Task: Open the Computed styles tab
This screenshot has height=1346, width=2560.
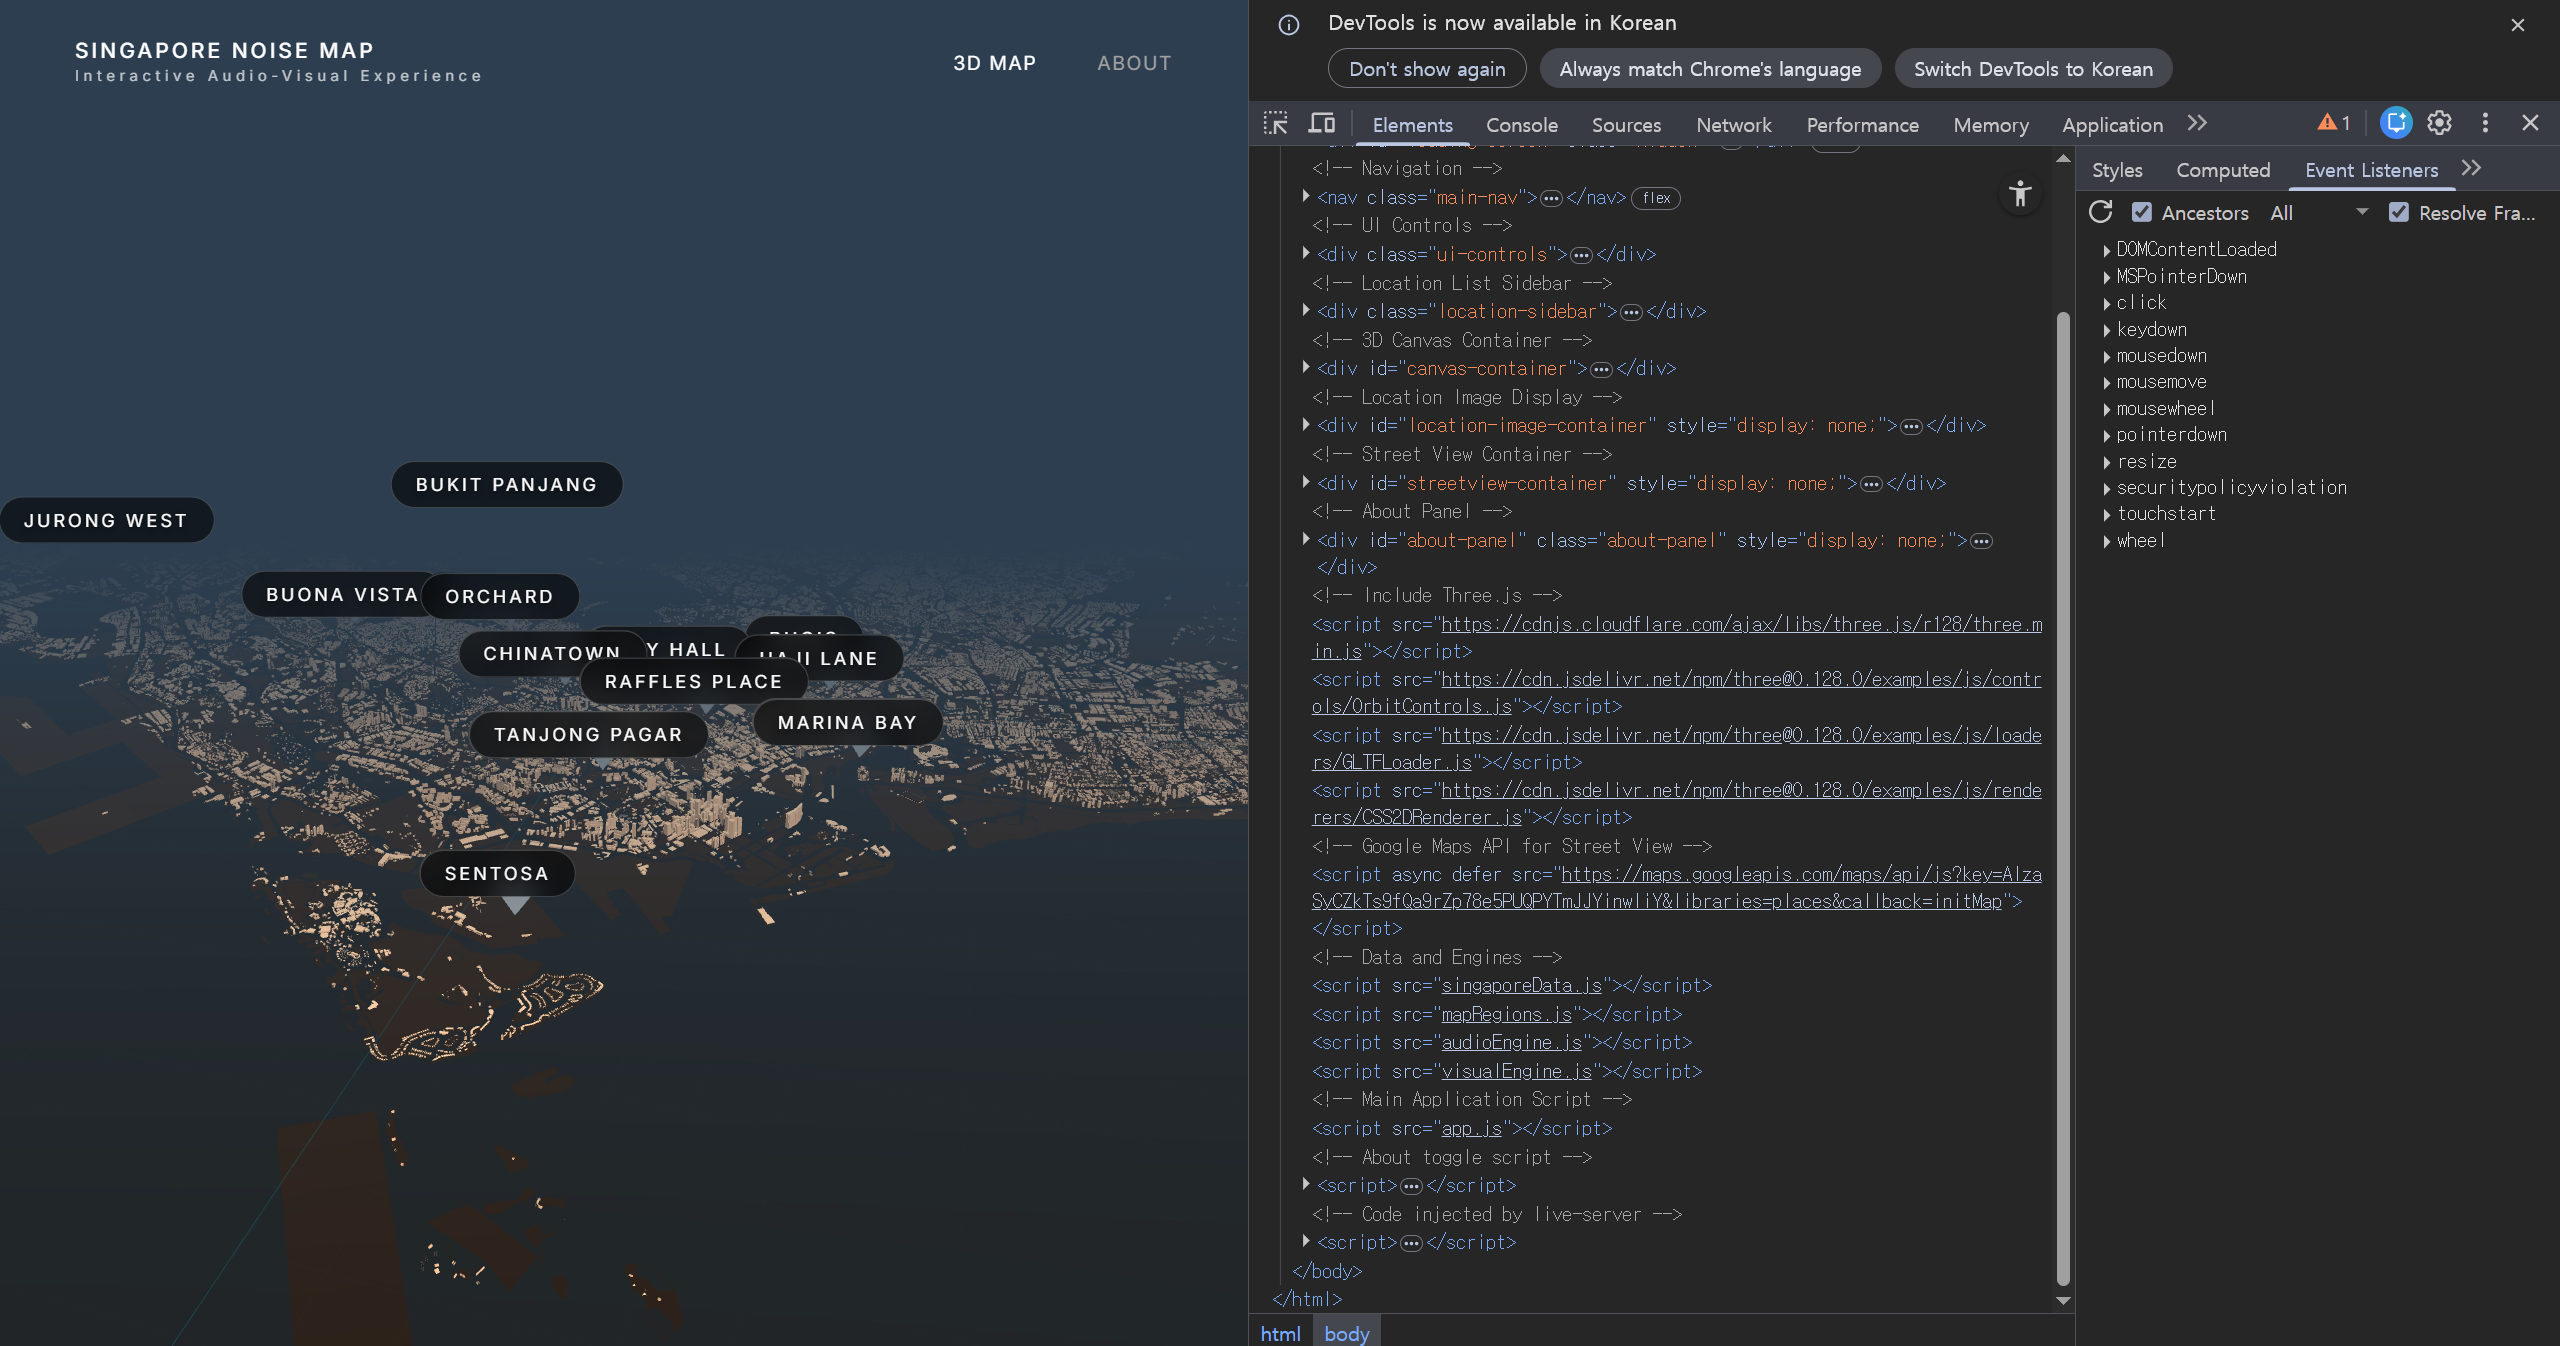Action: tap(2222, 170)
